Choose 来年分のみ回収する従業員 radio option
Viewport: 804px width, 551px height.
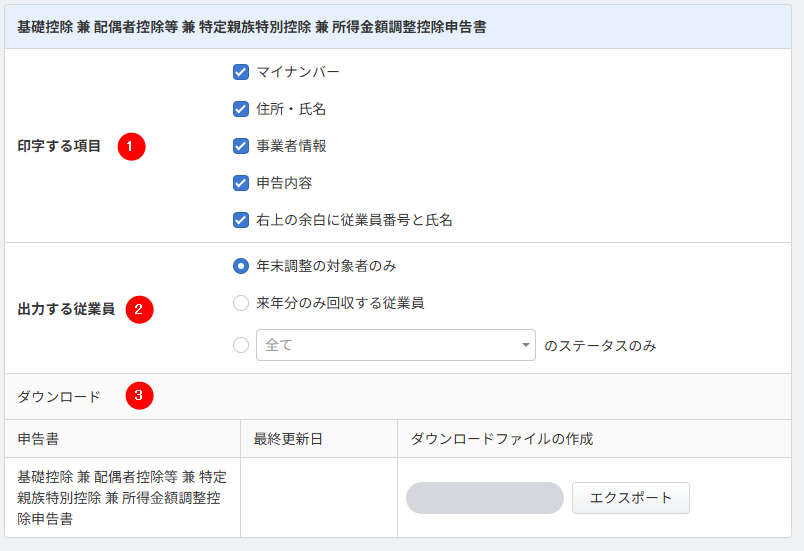click(240, 303)
